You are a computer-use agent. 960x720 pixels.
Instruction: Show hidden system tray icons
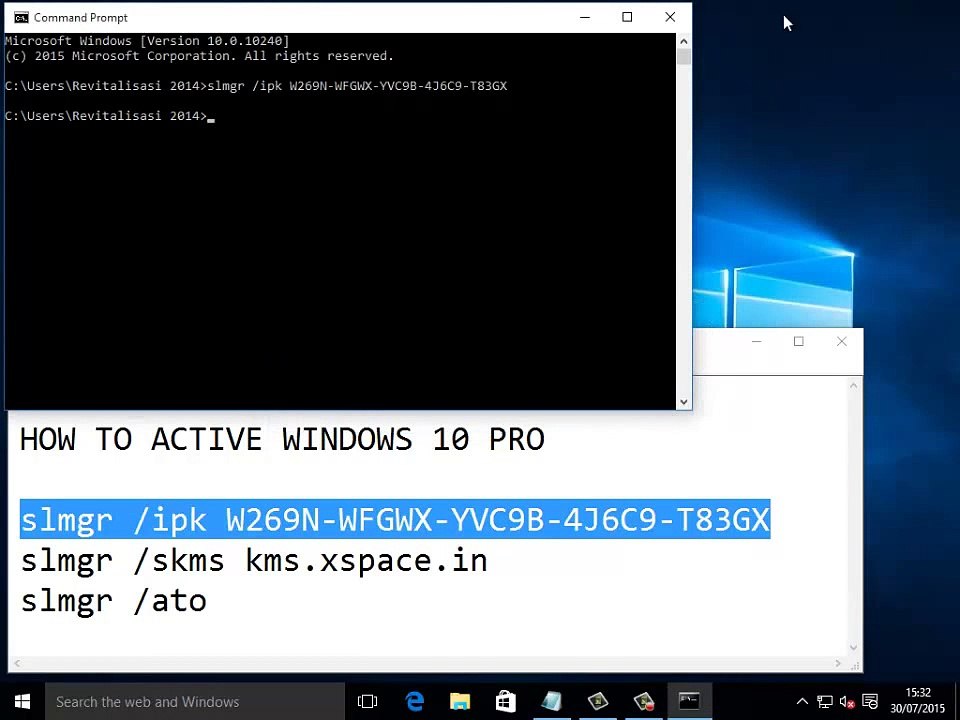point(802,702)
